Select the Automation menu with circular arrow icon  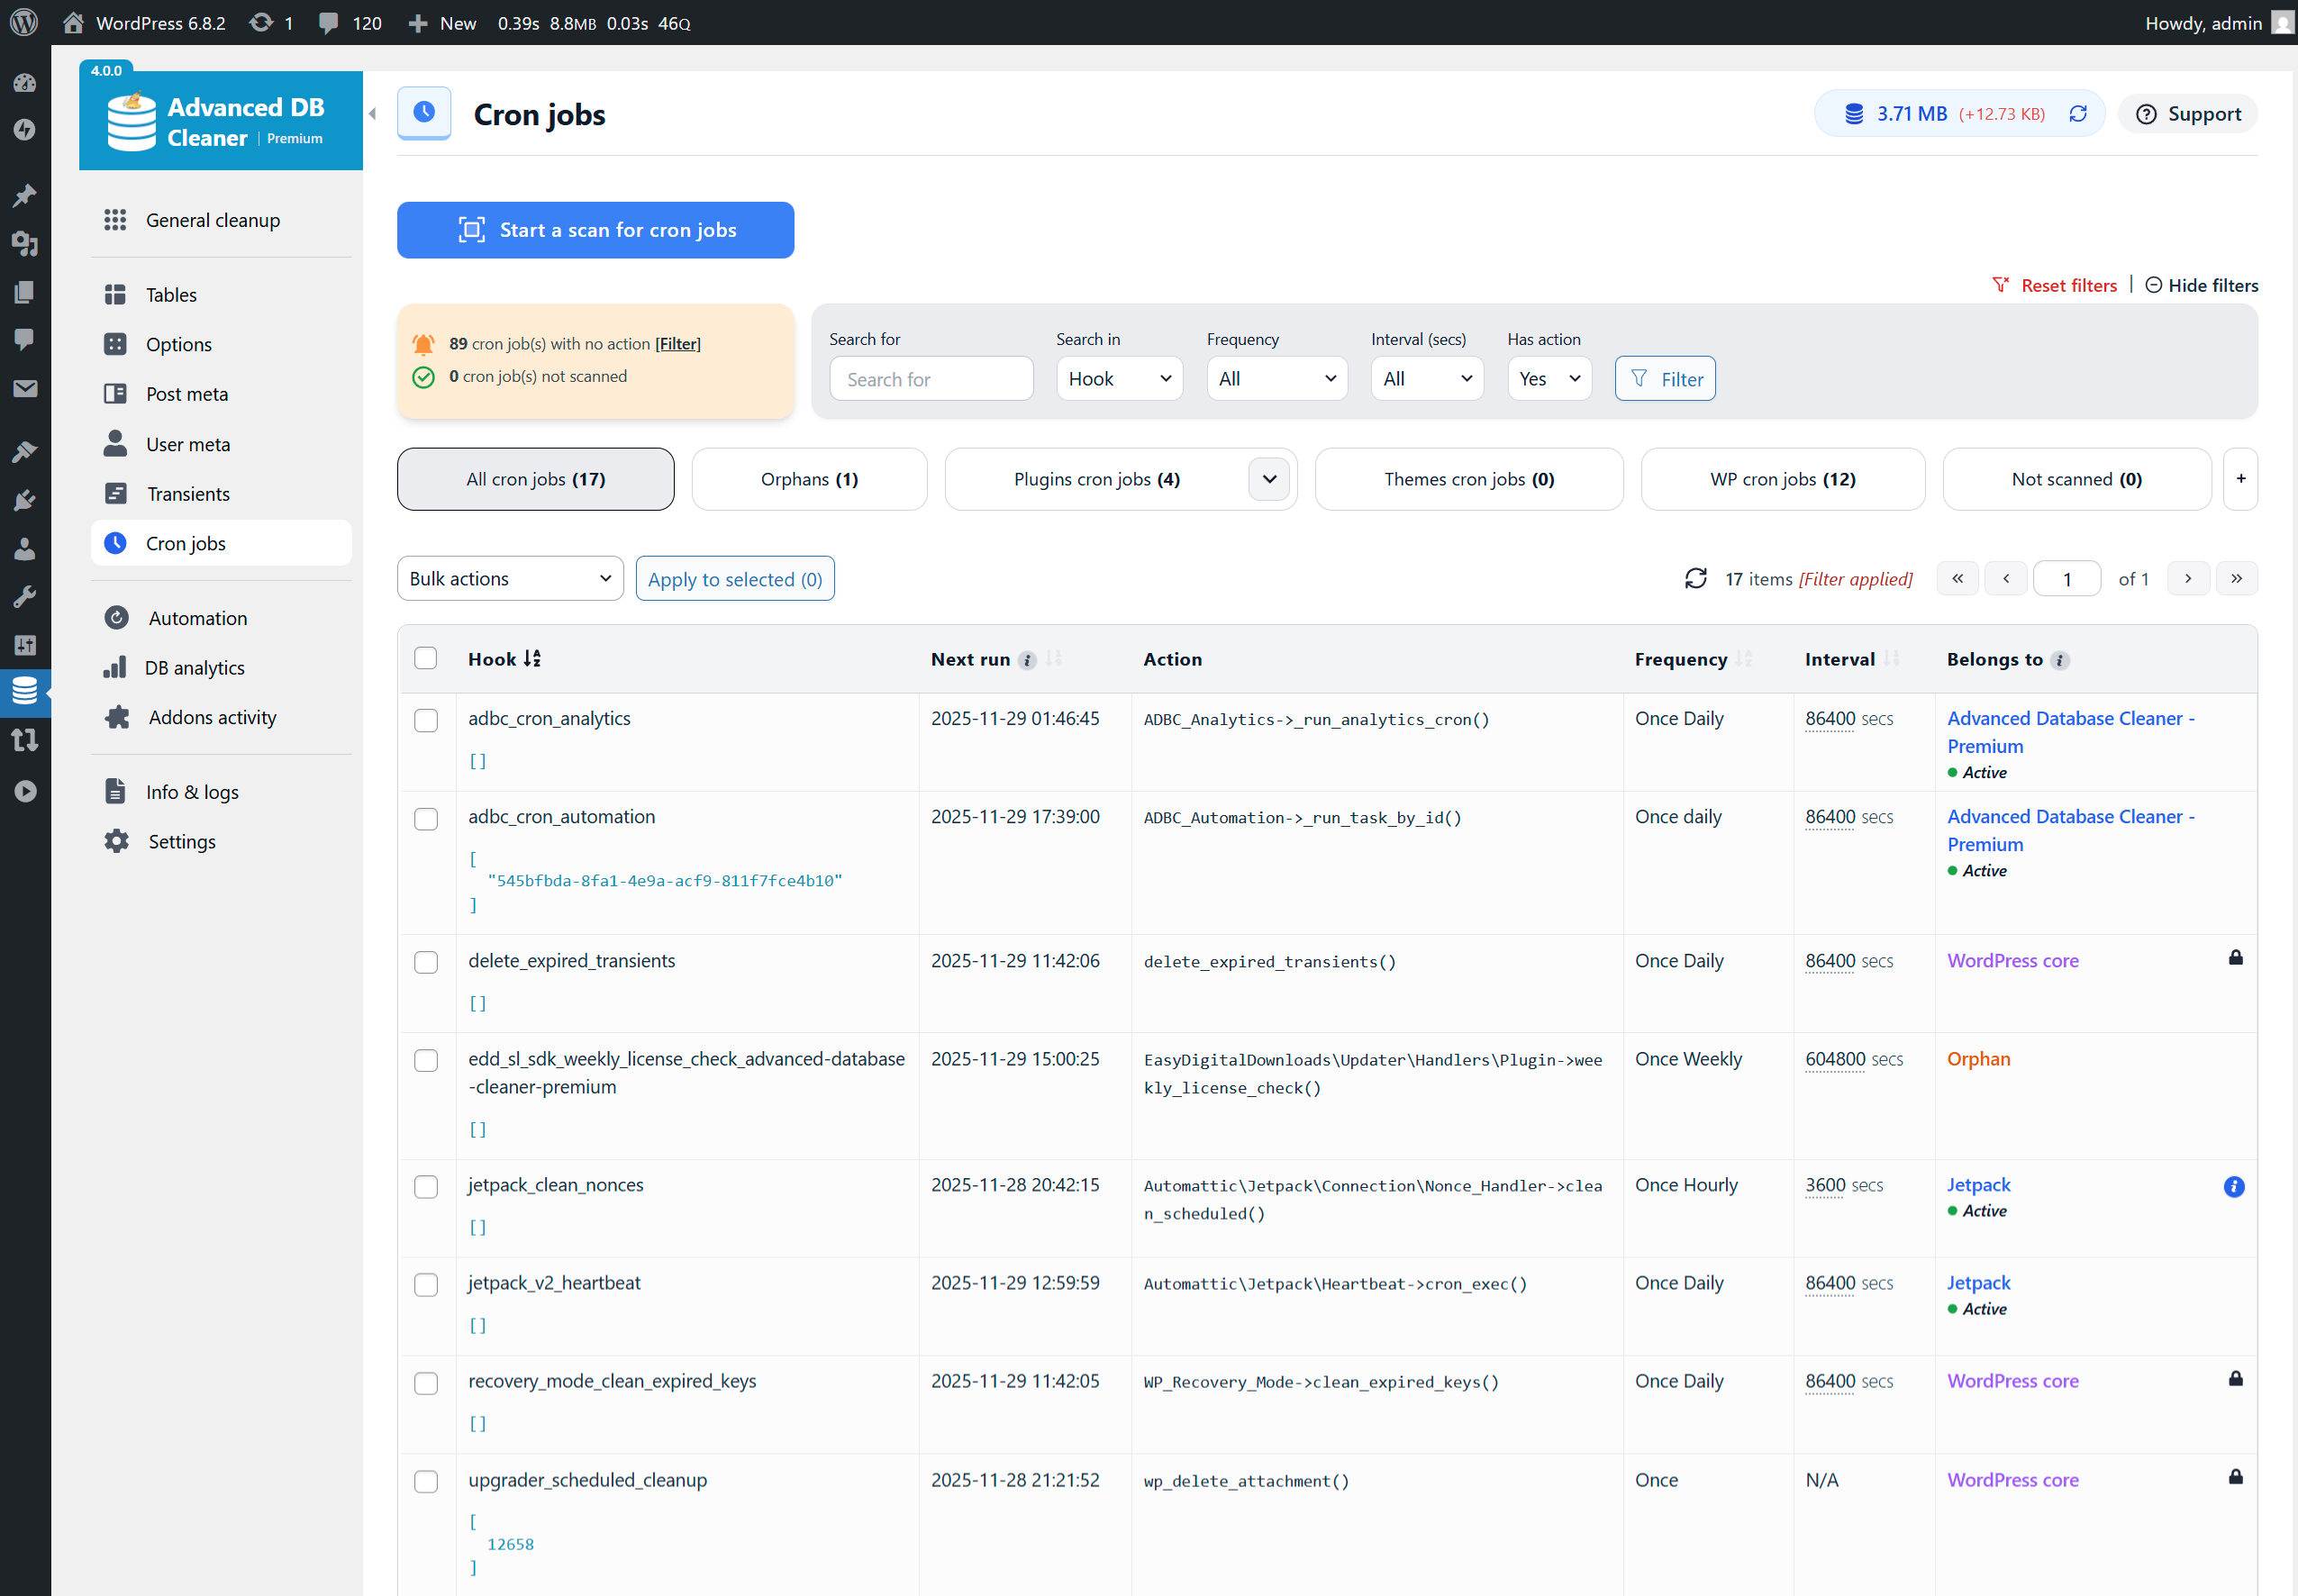coord(117,617)
